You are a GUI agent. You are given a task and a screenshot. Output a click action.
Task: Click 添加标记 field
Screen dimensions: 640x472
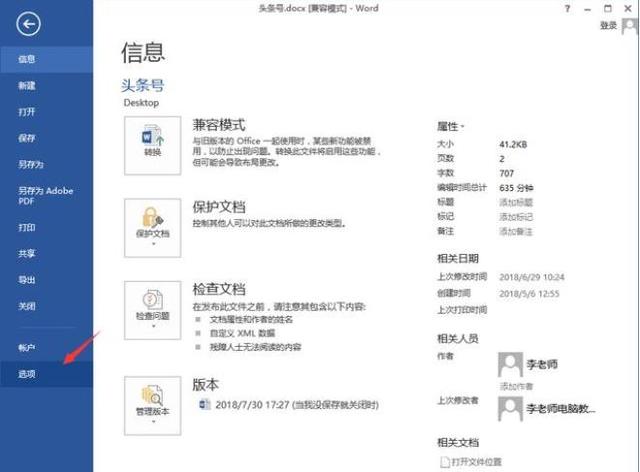pos(516,217)
